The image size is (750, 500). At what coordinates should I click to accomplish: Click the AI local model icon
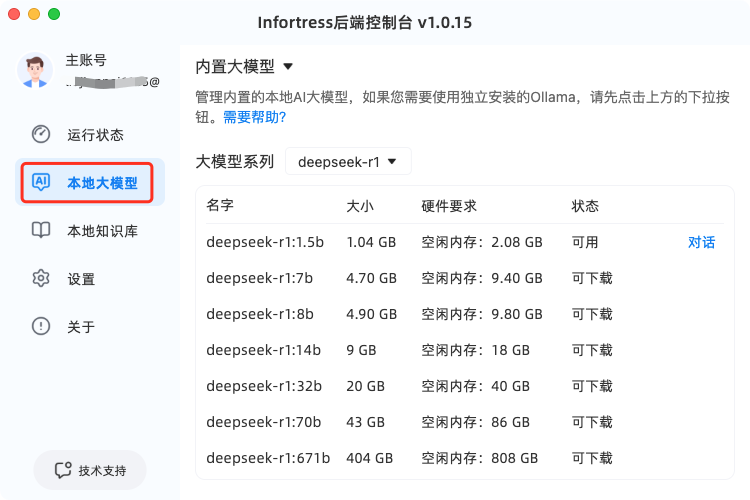[41, 182]
